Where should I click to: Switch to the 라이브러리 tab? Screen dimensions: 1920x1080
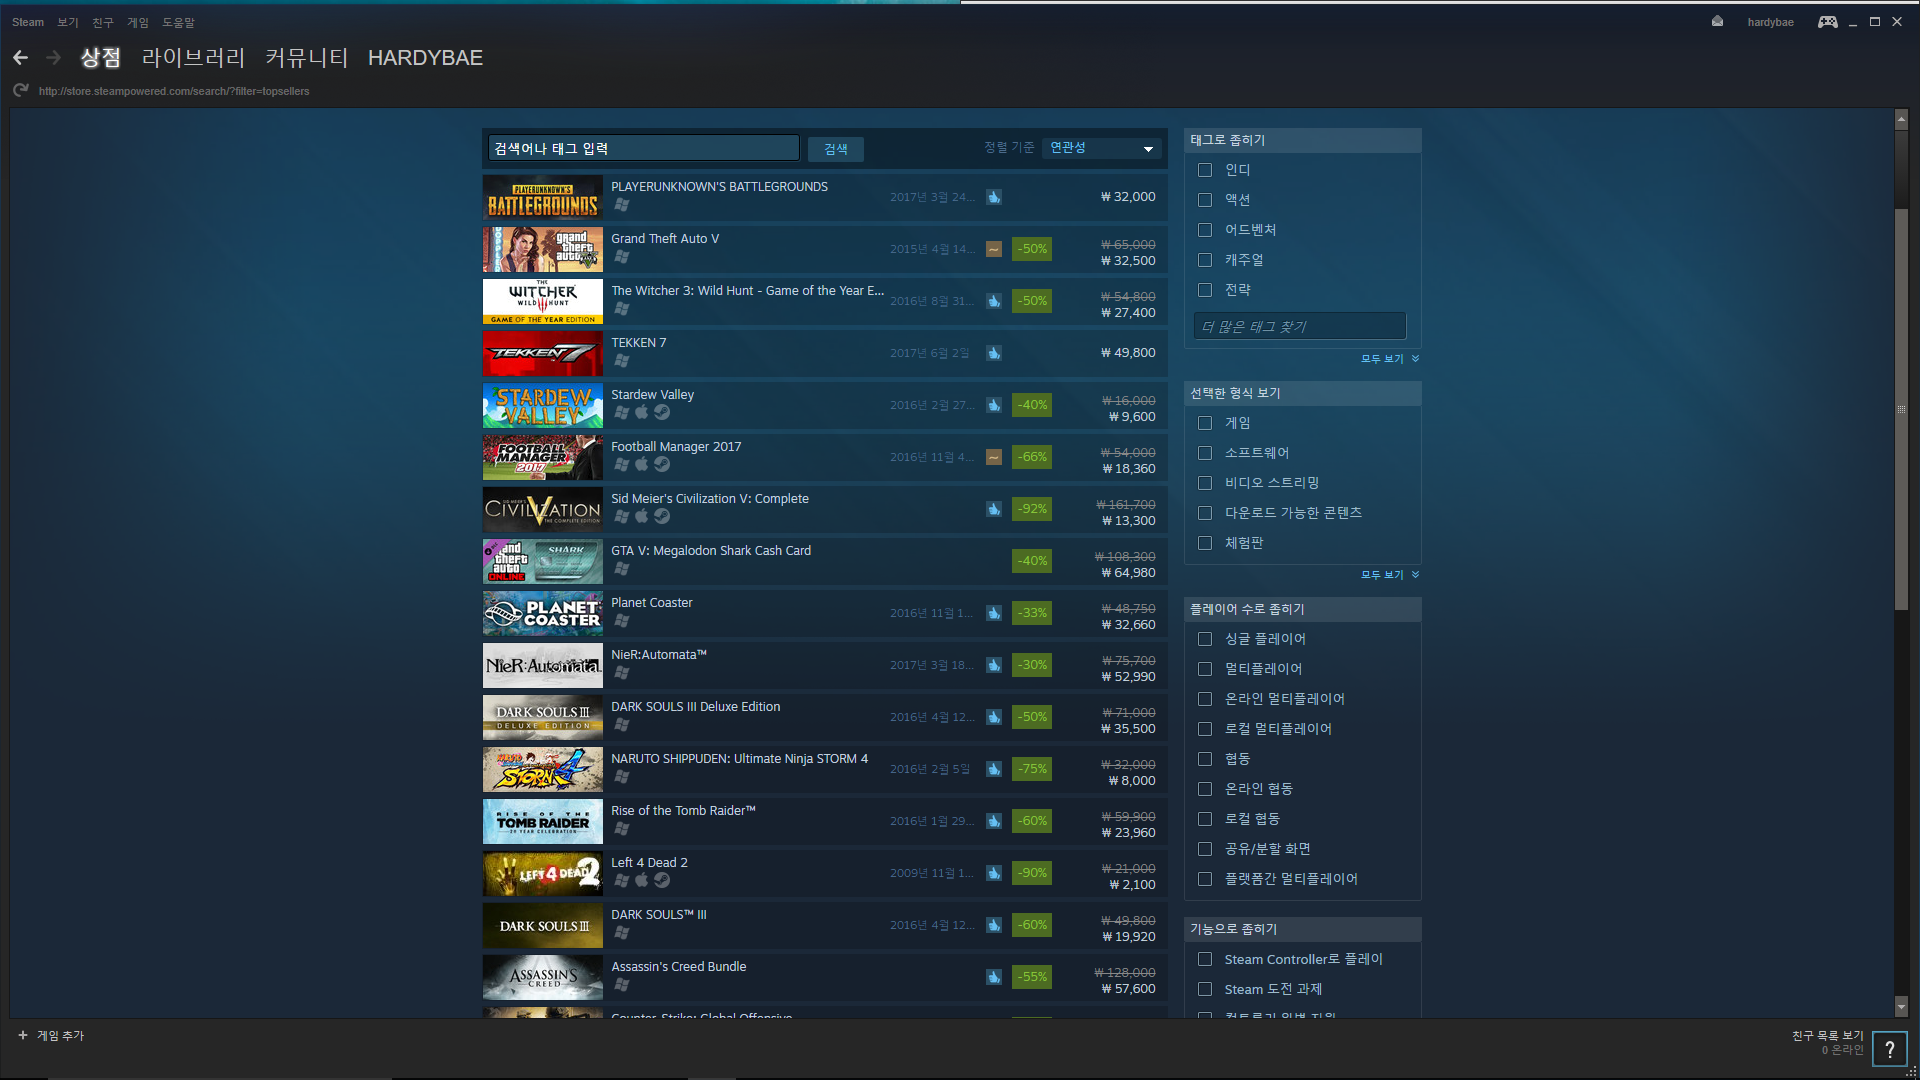pos(193,58)
